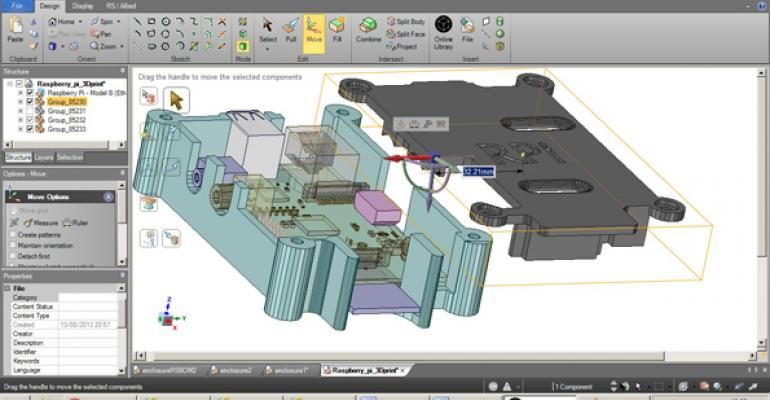Viewport: 770px width, 400px height.
Task: Toggle visibility checkbox for Group_85231
Action: pos(29,110)
